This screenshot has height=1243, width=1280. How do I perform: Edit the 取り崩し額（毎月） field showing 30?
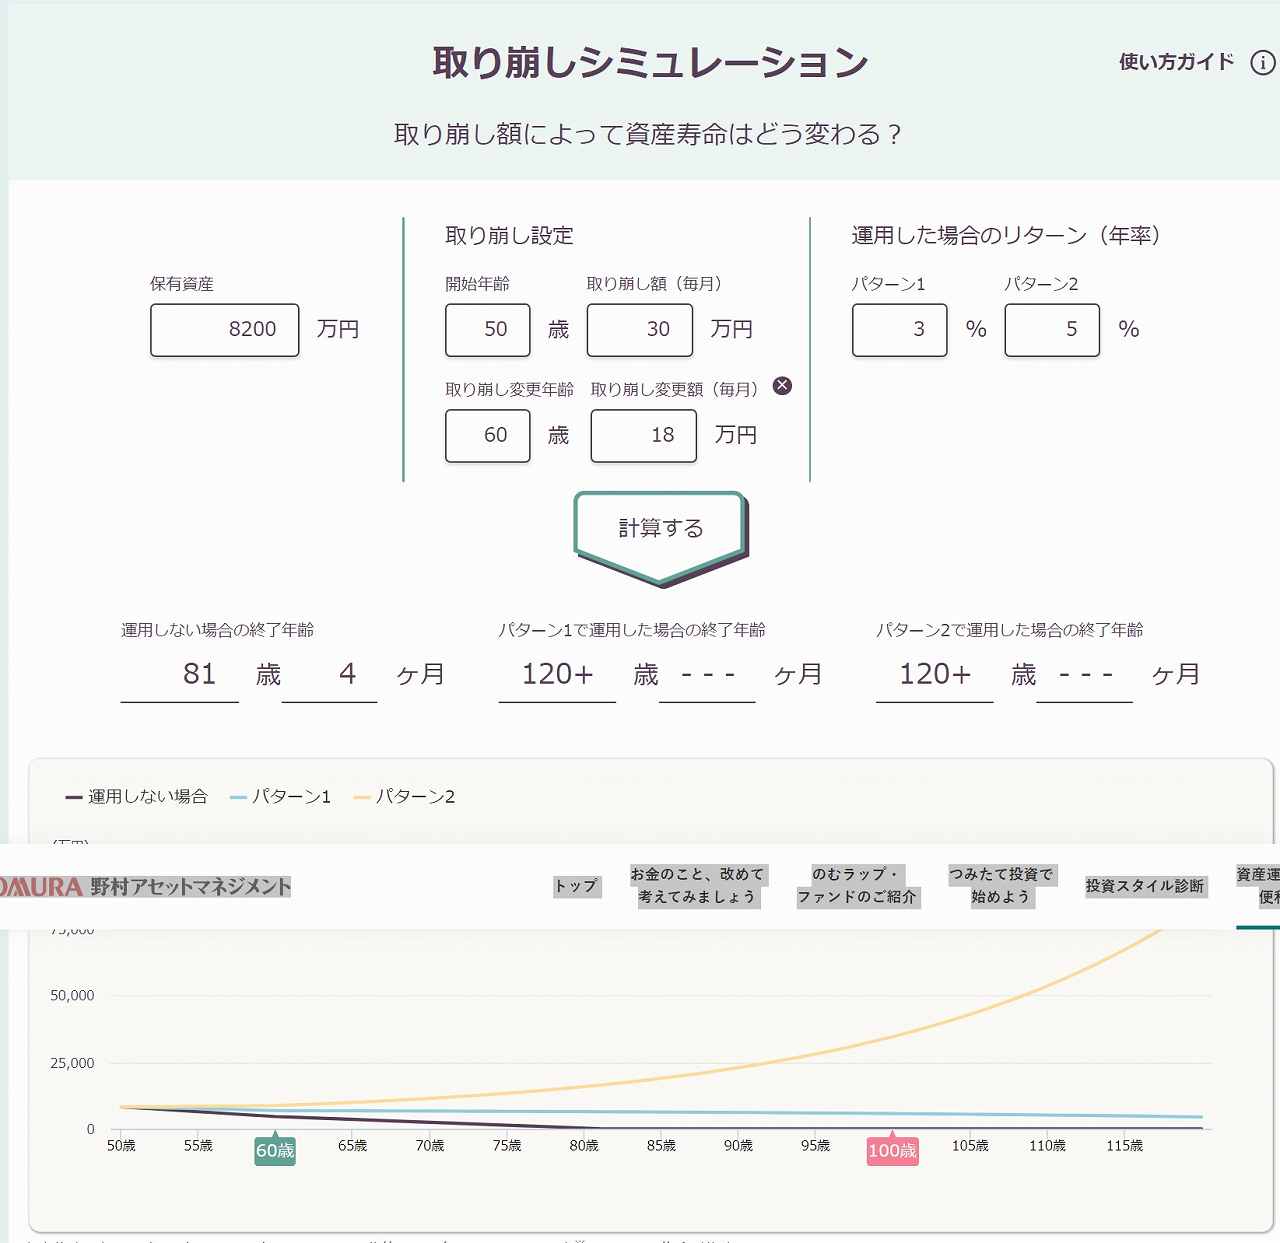(640, 330)
